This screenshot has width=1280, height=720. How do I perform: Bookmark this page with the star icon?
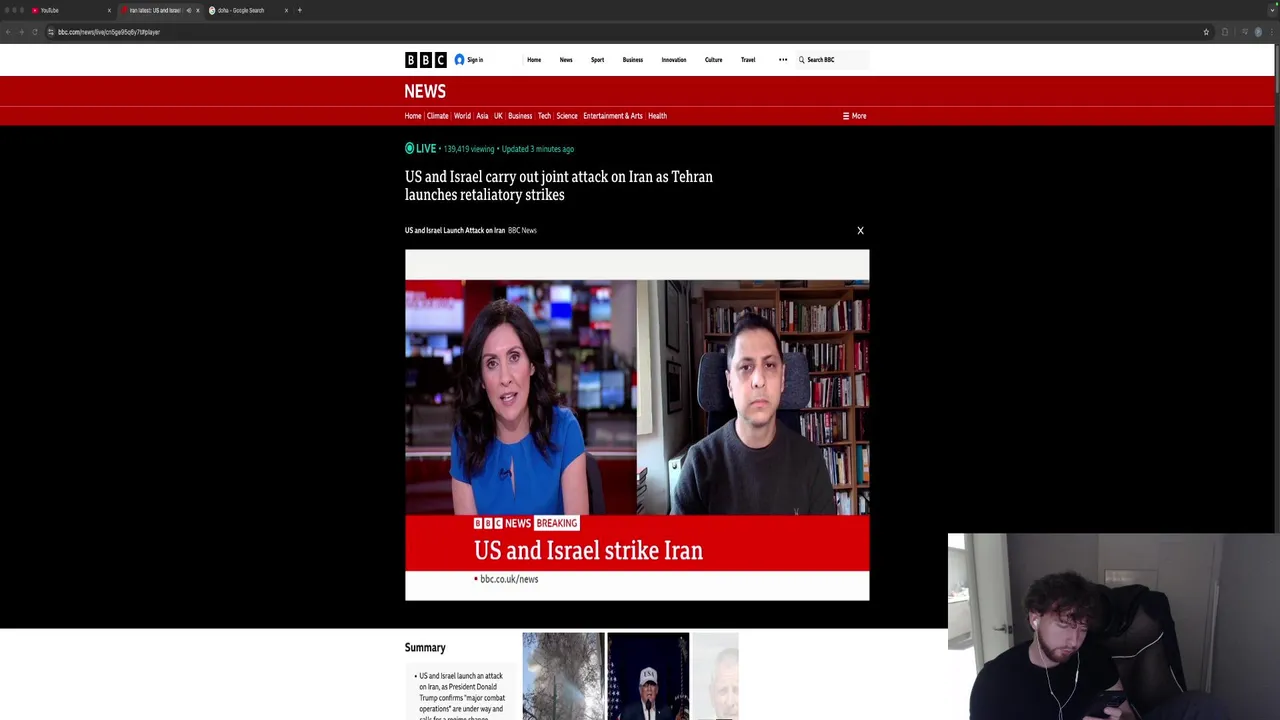tap(1206, 32)
